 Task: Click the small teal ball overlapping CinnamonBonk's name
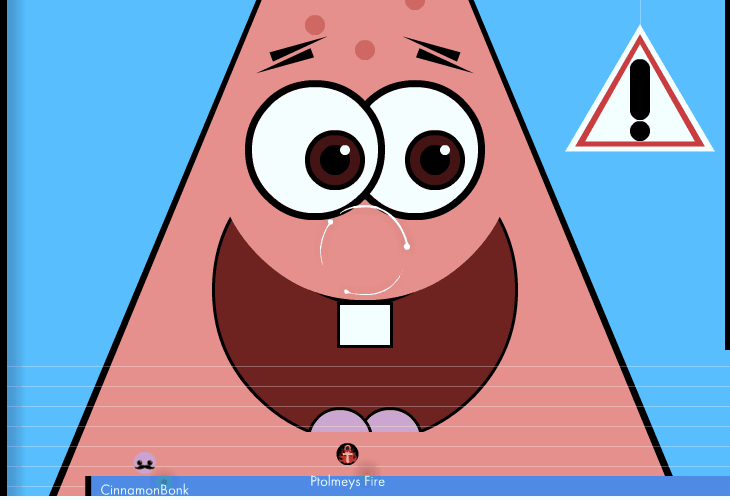coord(164,482)
